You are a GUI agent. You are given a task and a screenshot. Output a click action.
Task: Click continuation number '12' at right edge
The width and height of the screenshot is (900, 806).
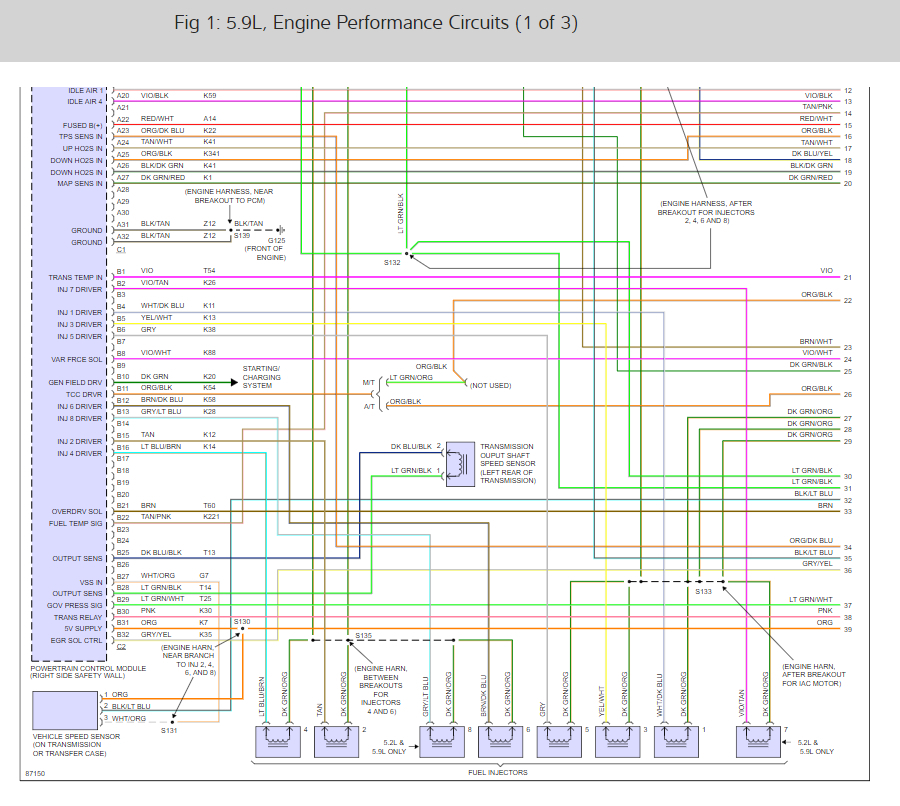coord(848,91)
